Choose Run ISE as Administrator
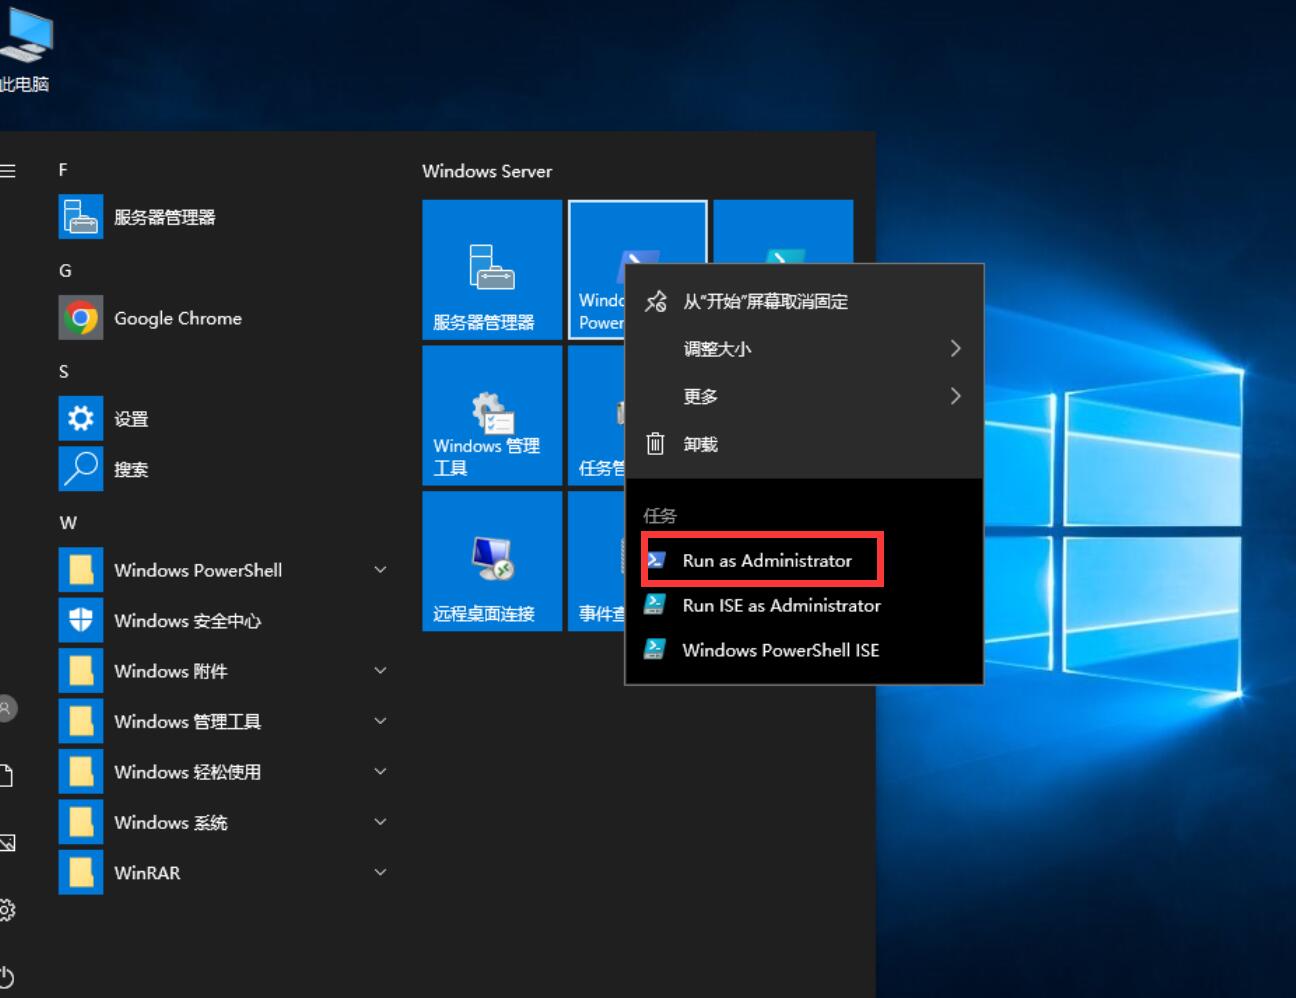This screenshot has height=998, width=1296. coord(780,606)
